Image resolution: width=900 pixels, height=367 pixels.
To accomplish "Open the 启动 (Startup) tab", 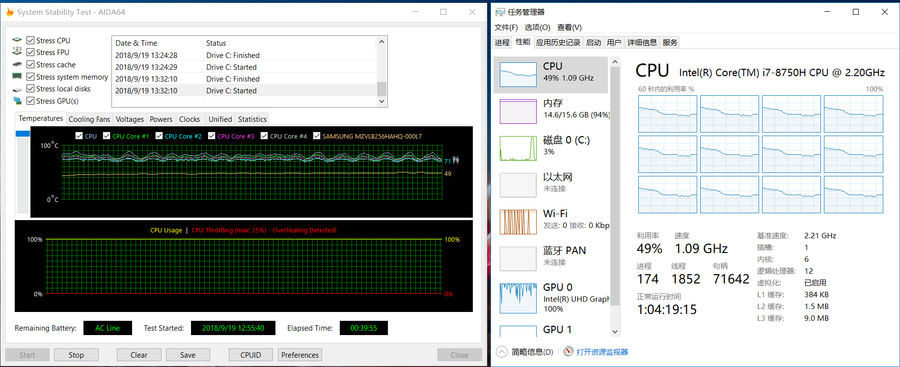I will [x=593, y=42].
